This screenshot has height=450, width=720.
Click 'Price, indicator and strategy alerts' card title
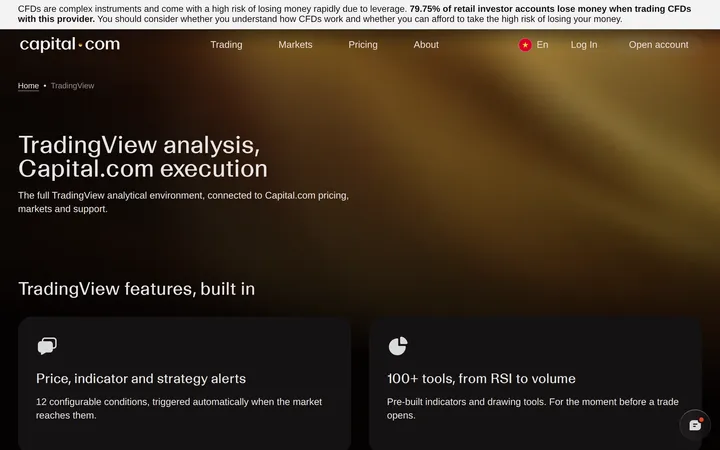point(141,379)
